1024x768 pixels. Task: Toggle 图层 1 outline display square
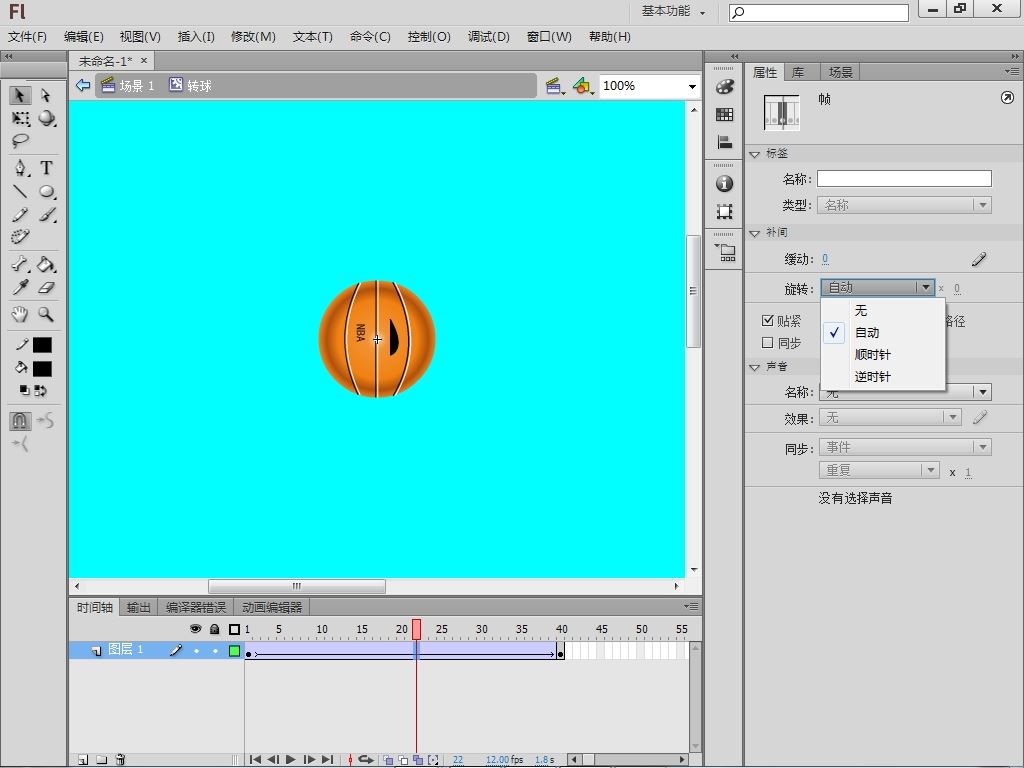[235, 651]
